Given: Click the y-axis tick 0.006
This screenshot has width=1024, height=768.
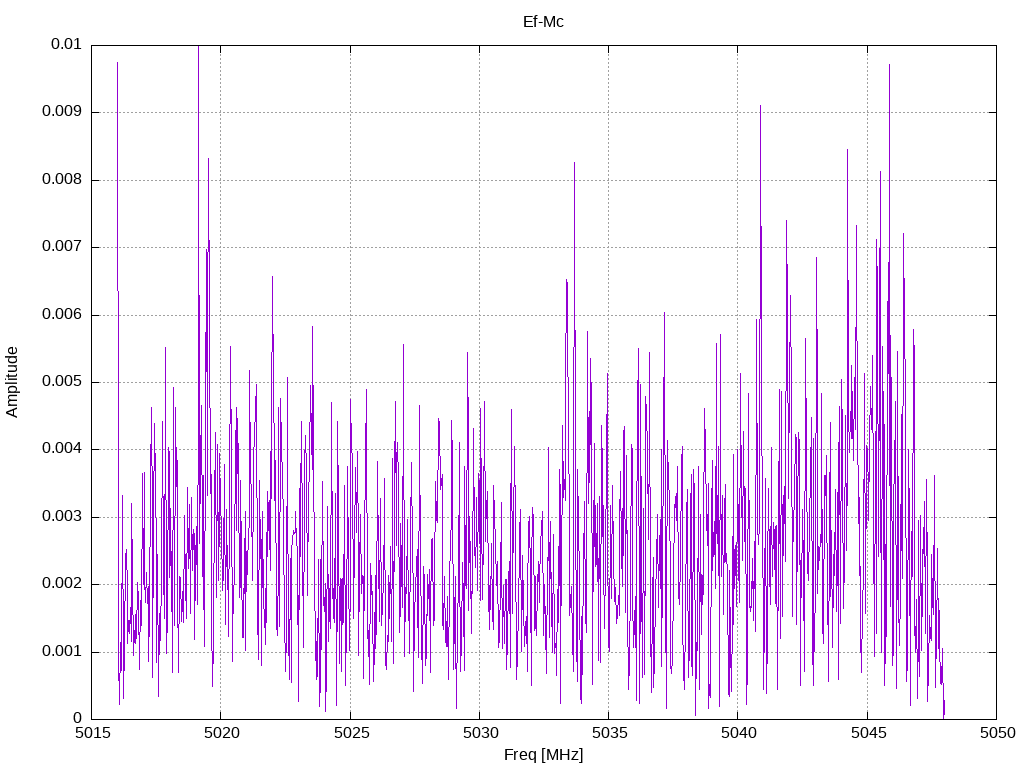Looking at the screenshot, I should coord(62,315).
